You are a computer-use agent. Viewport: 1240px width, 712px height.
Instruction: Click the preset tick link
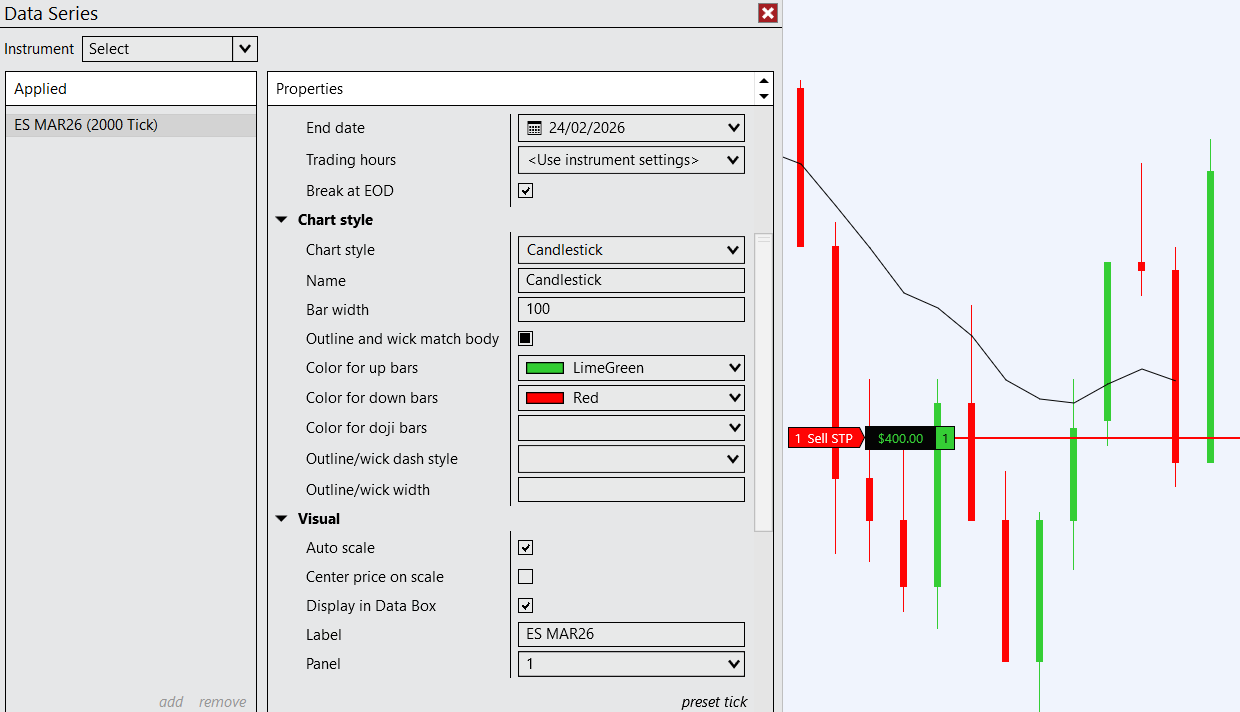(x=714, y=701)
